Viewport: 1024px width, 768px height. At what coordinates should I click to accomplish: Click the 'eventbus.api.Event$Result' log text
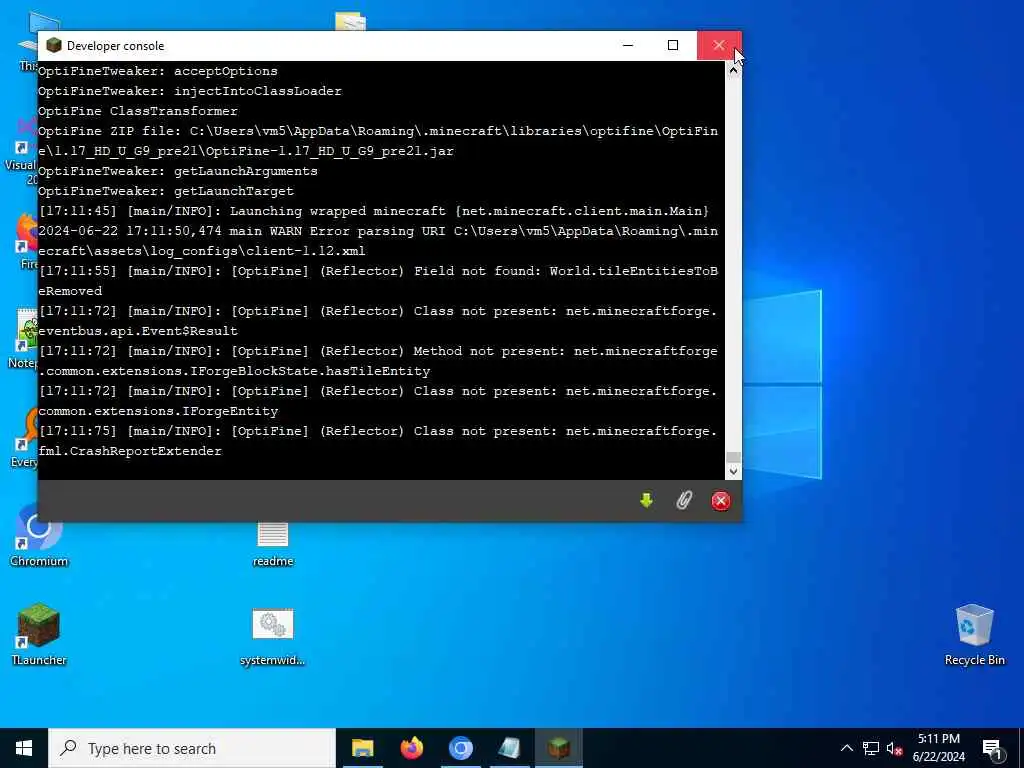pyautogui.click(x=138, y=331)
